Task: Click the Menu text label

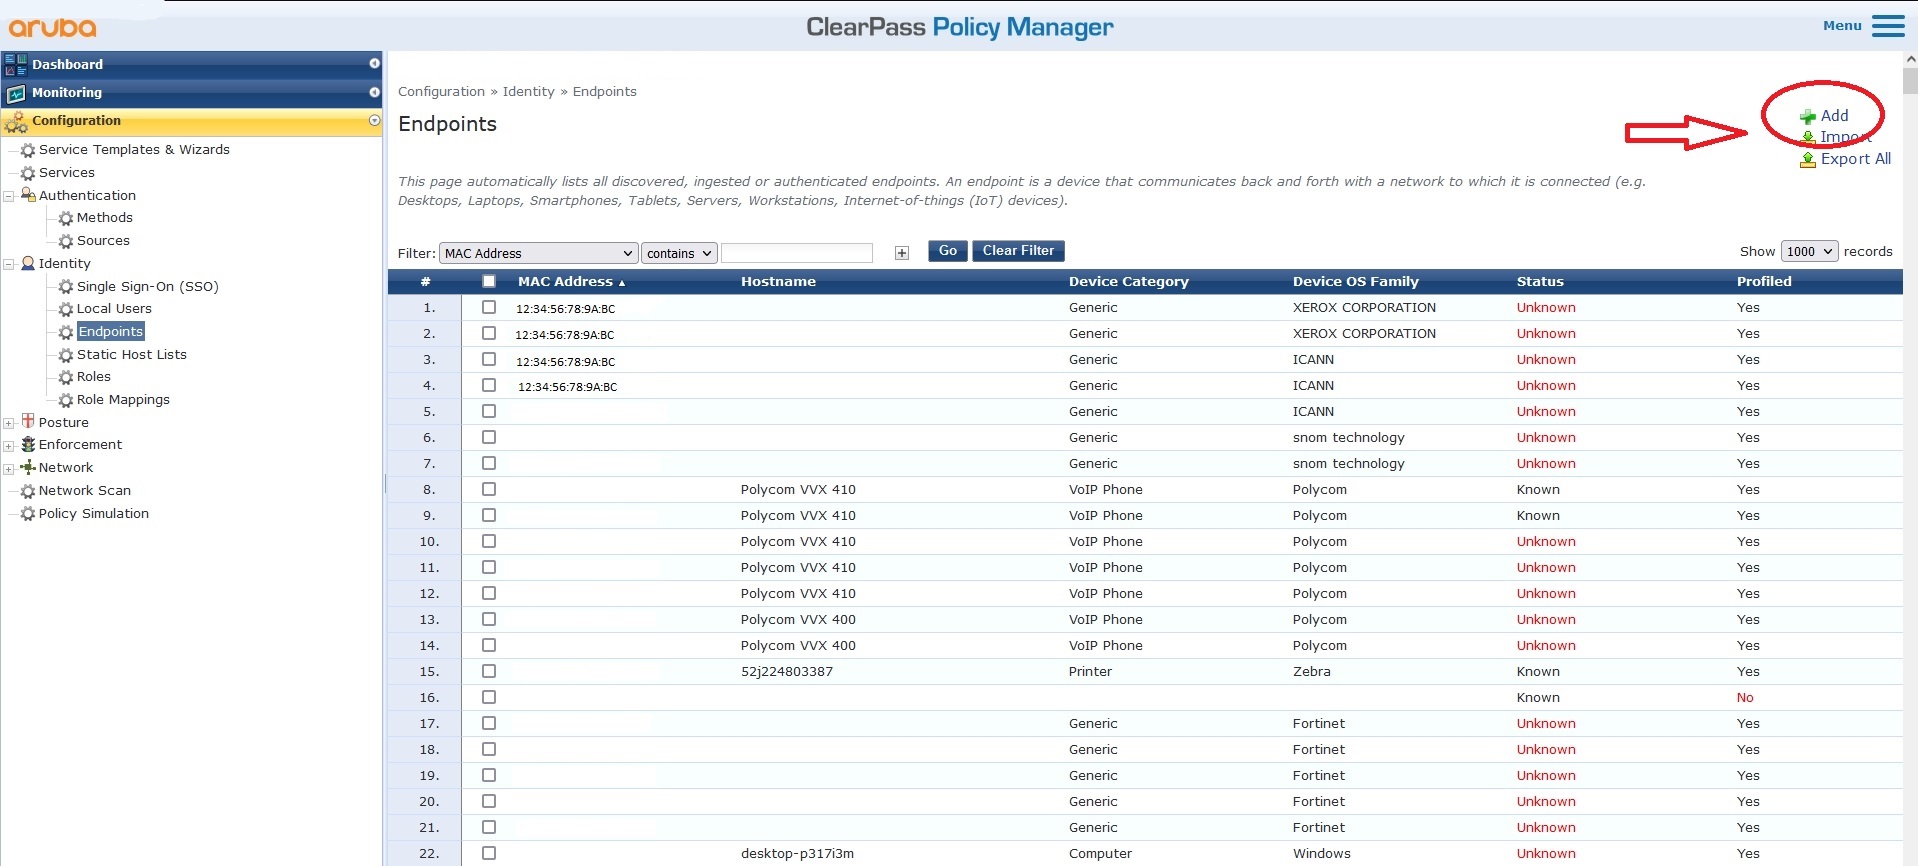Action: [1842, 26]
